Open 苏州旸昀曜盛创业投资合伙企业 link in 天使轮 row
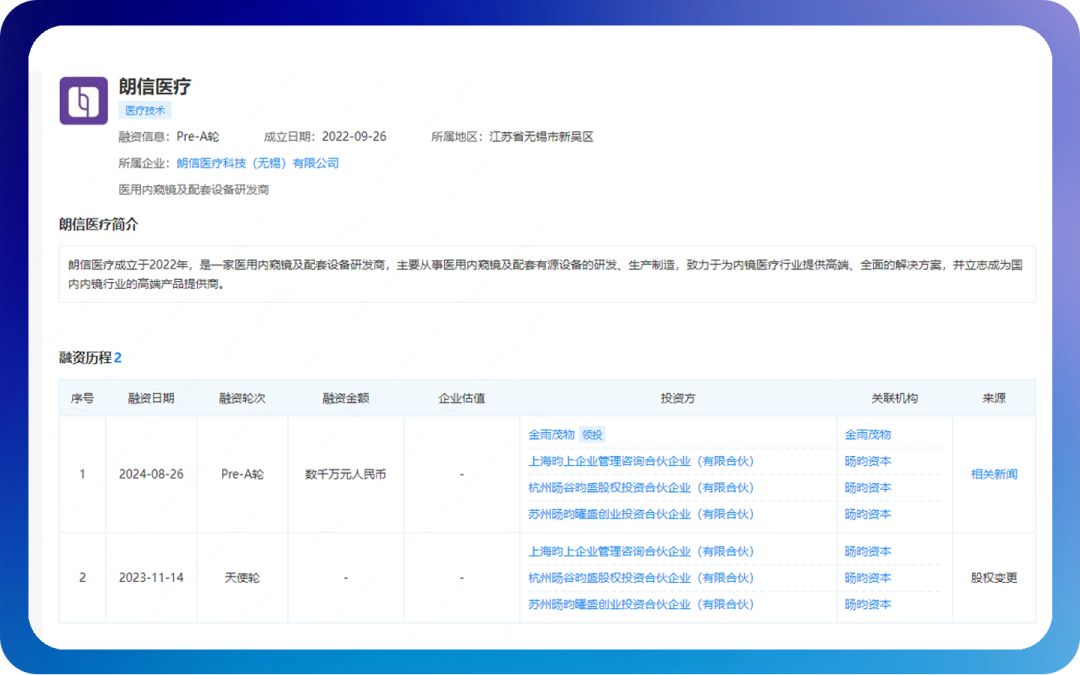 pyautogui.click(x=641, y=605)
